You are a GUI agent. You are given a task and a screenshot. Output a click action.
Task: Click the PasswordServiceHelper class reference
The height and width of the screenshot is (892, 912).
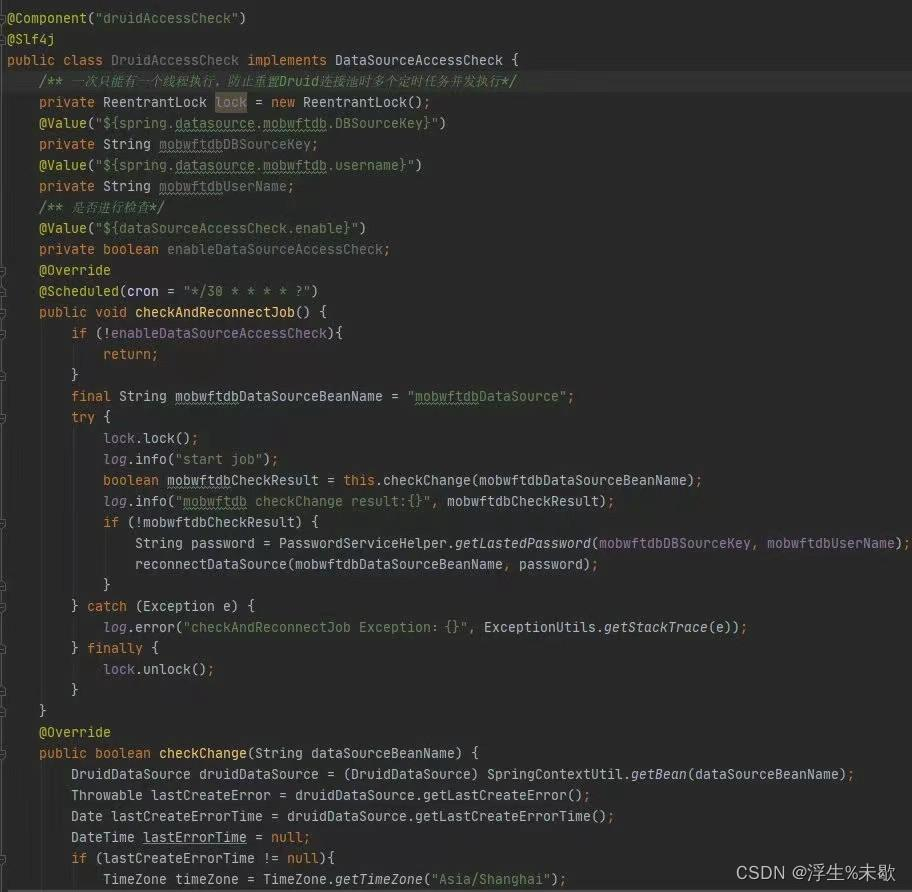click(362, 544)
